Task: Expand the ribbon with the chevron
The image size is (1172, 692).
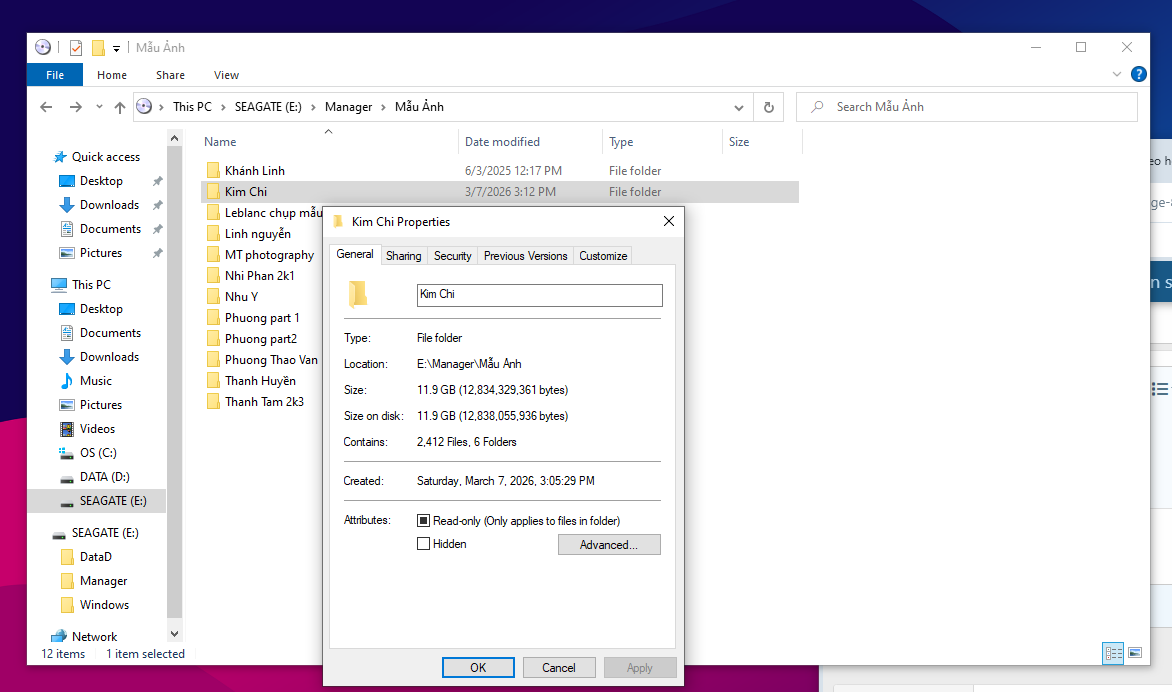Action: tap(1117, 74)
